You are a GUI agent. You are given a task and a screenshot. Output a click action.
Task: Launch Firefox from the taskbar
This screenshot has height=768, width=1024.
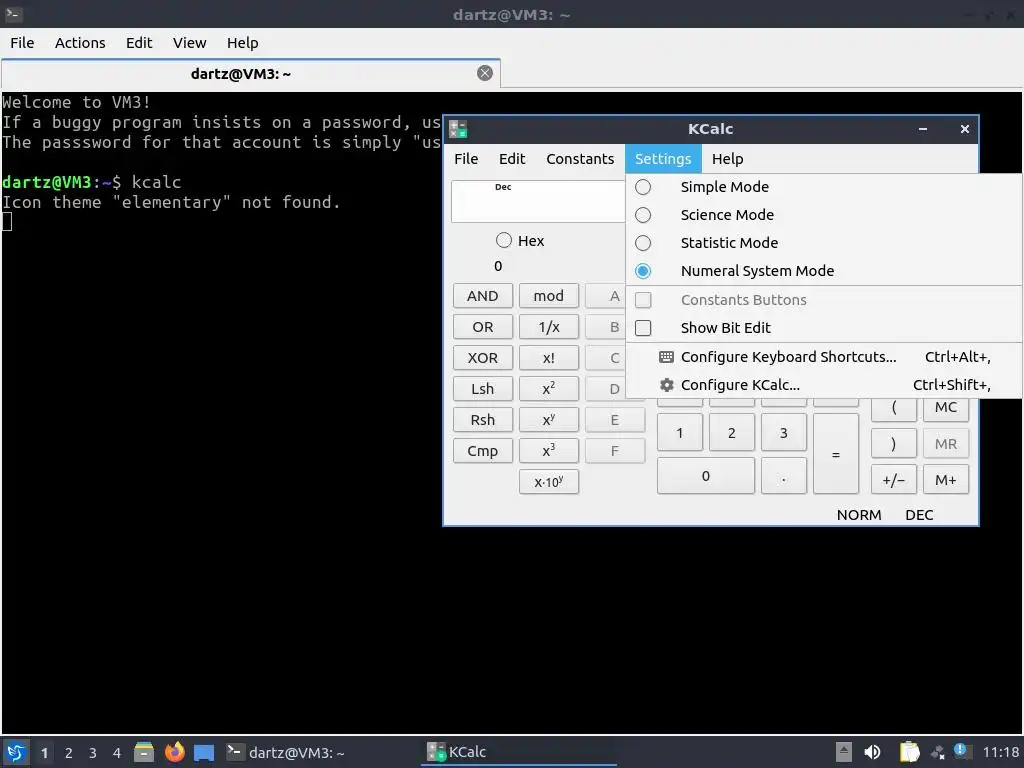coord(174,752)
